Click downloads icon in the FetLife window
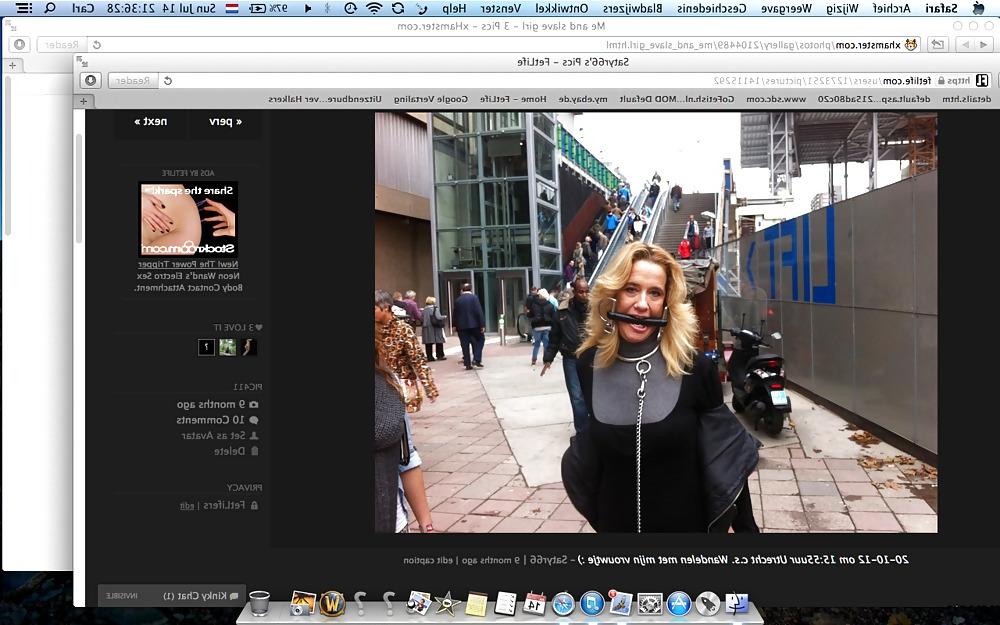 click(91, 80)
